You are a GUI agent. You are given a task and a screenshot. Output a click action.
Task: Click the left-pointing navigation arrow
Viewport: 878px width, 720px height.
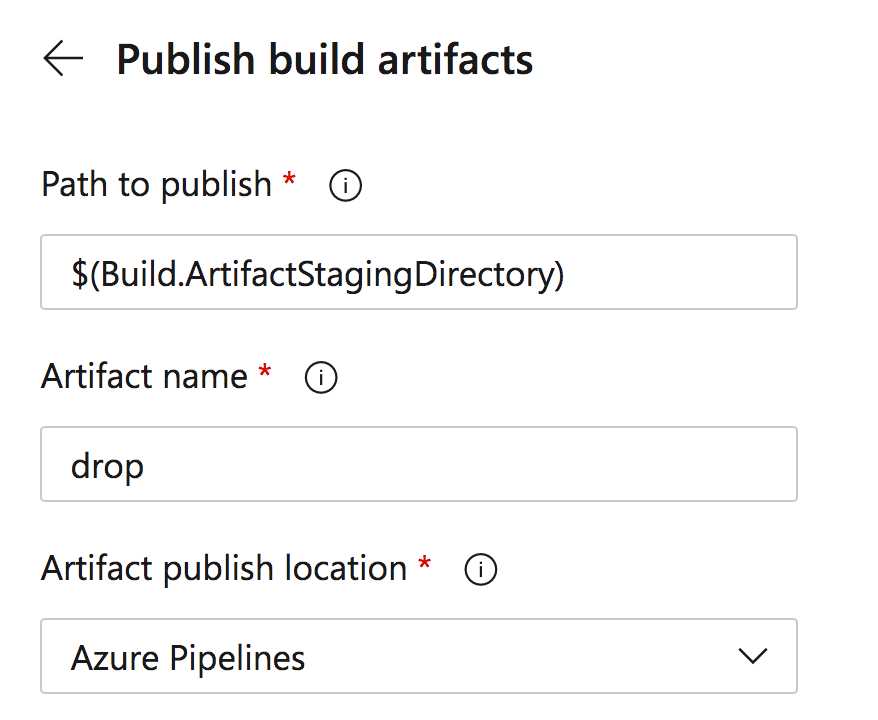(x=64, y=59)
